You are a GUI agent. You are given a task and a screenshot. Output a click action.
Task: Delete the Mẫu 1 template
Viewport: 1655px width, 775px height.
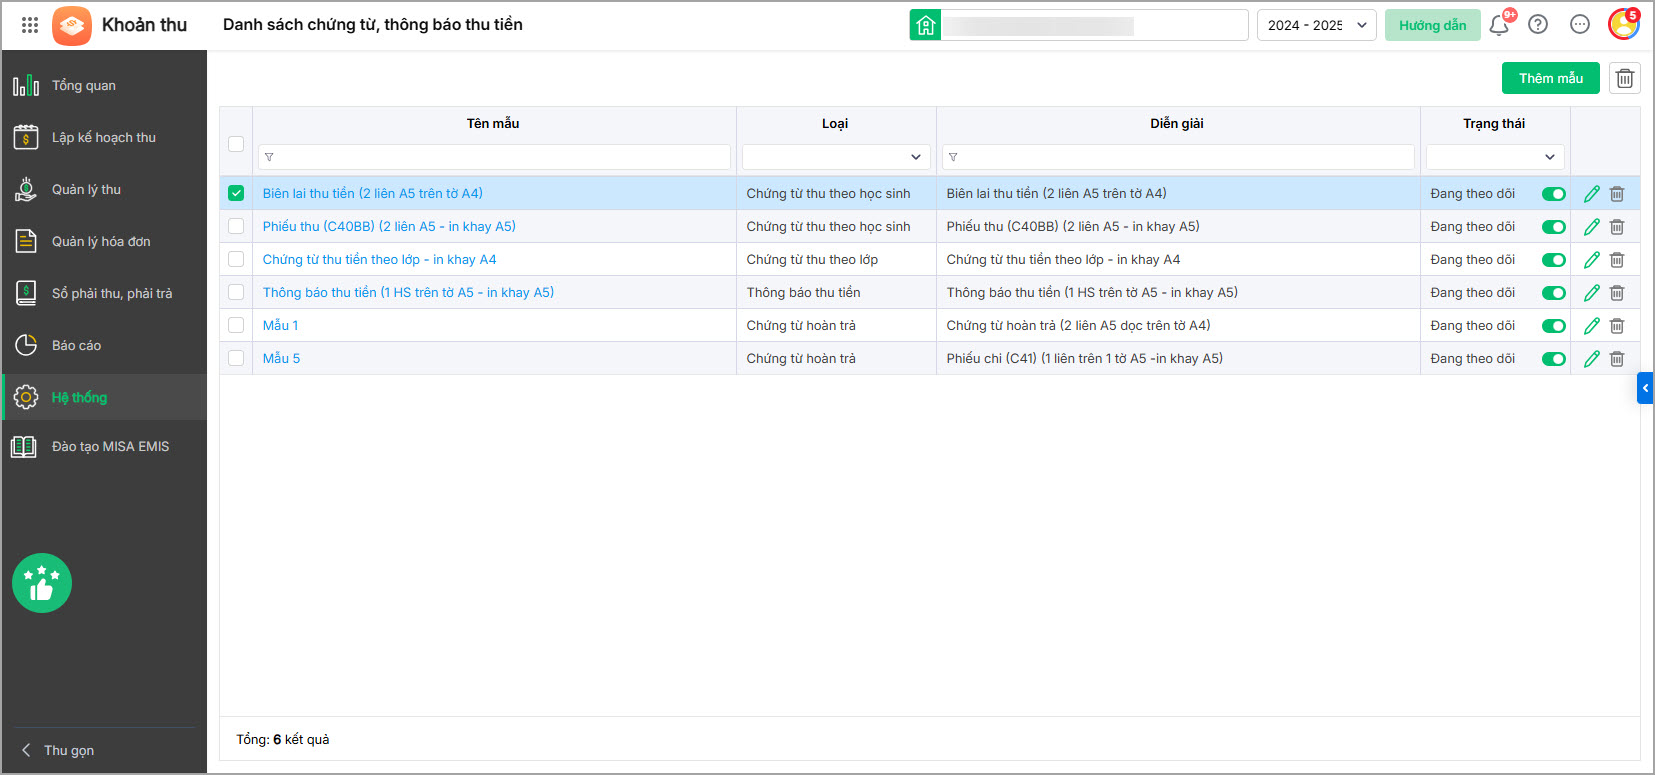1617,326
